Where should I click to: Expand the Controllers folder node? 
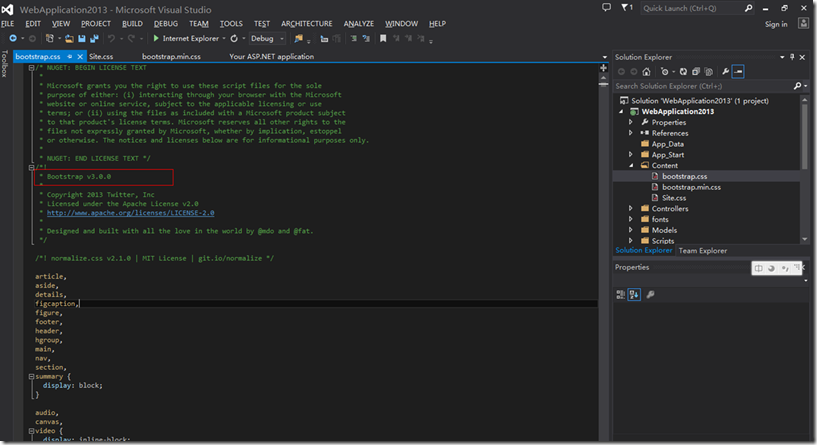[631, 209]
